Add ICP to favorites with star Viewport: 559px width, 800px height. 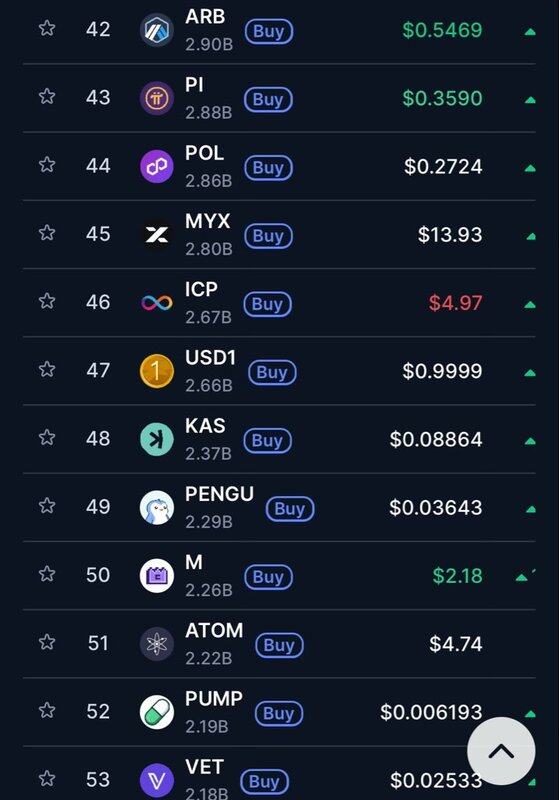click(47, 301)
